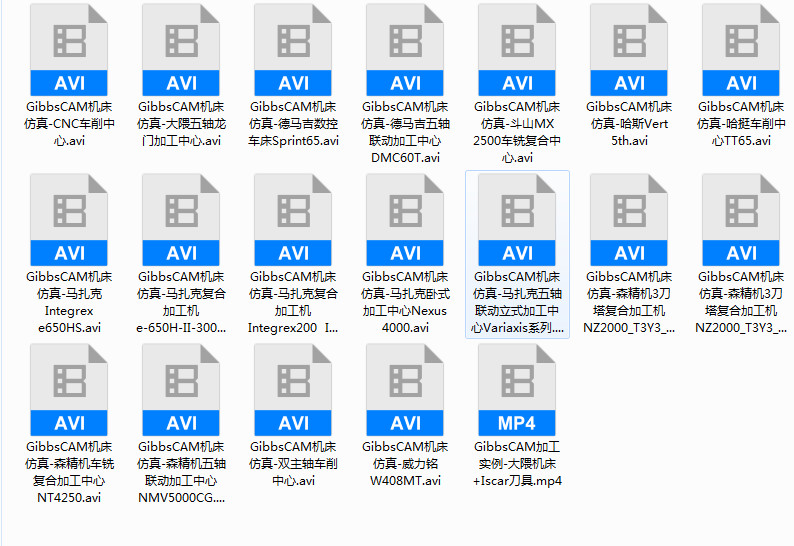This screenshot has width=794, height=546.
Task: Click the file name text '哈斯Vert 5th.avi'
Action: tap(629, 124)
